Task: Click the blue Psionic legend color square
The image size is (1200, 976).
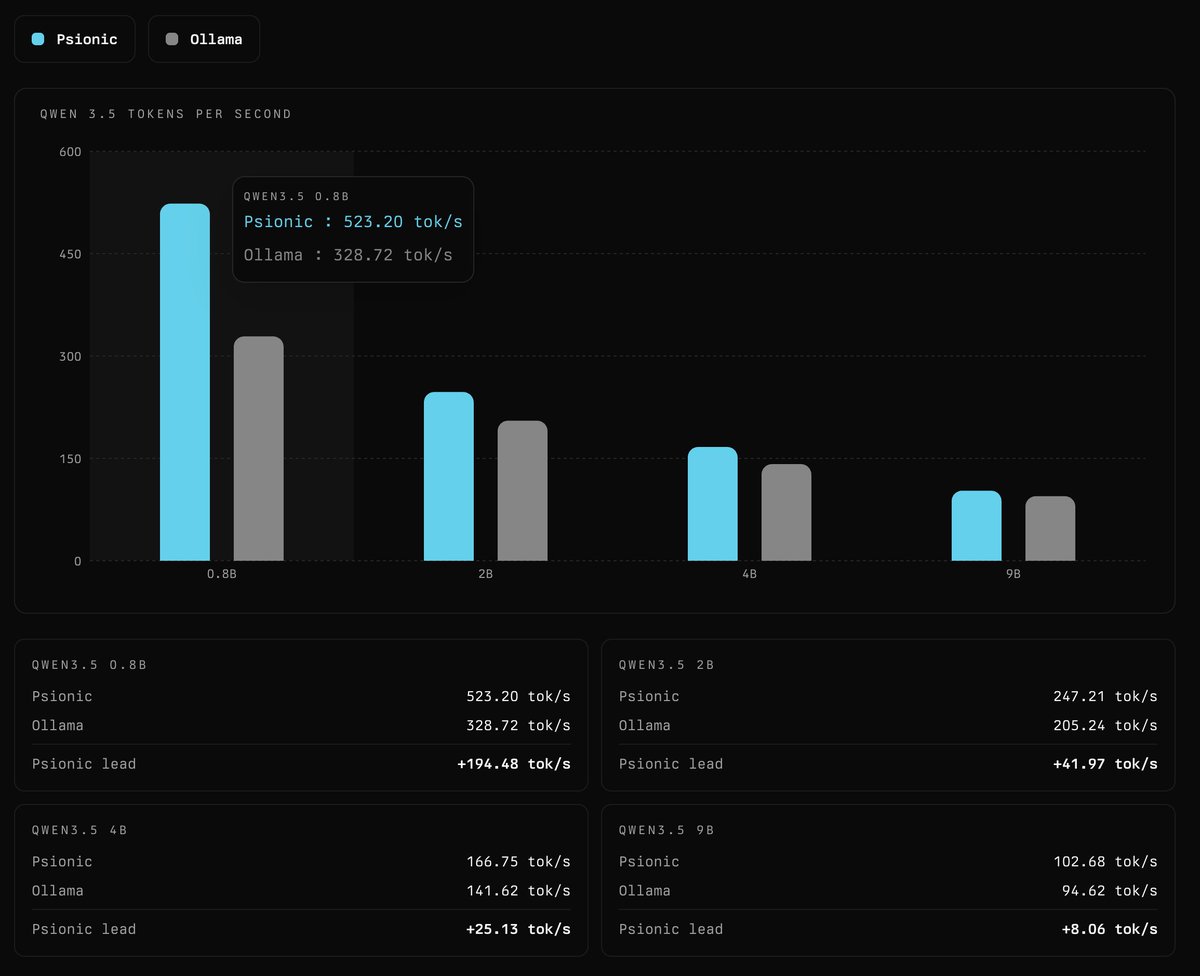Action: tap(38, 39)
